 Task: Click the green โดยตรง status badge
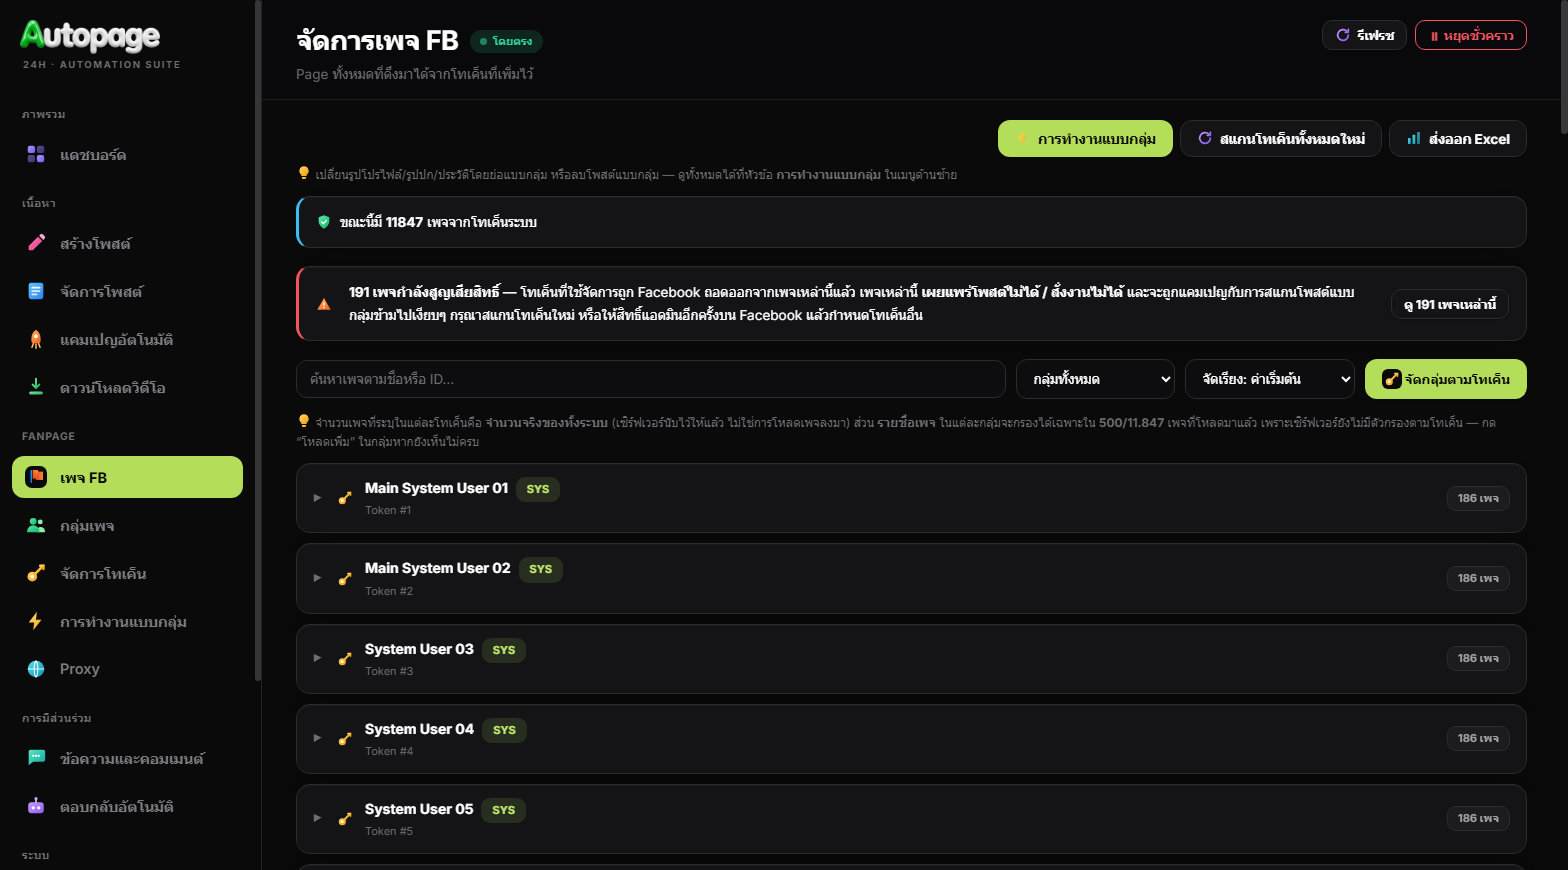pos(506,41)
